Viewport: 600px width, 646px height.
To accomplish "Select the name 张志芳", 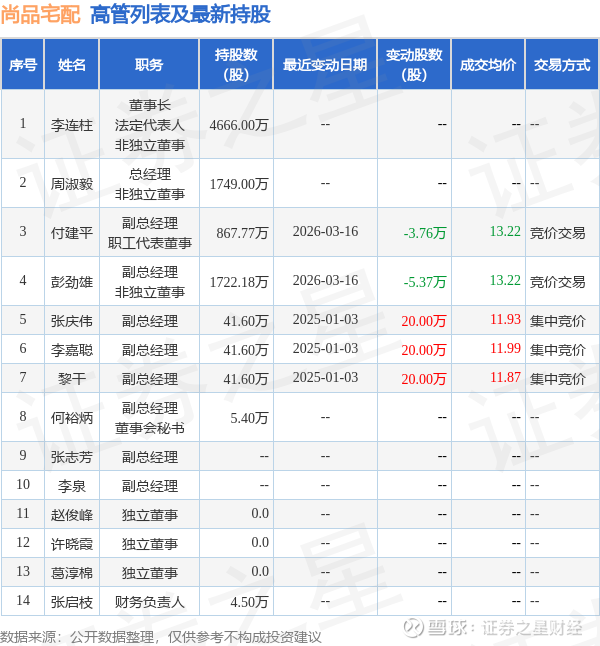I will coord(72,456).
